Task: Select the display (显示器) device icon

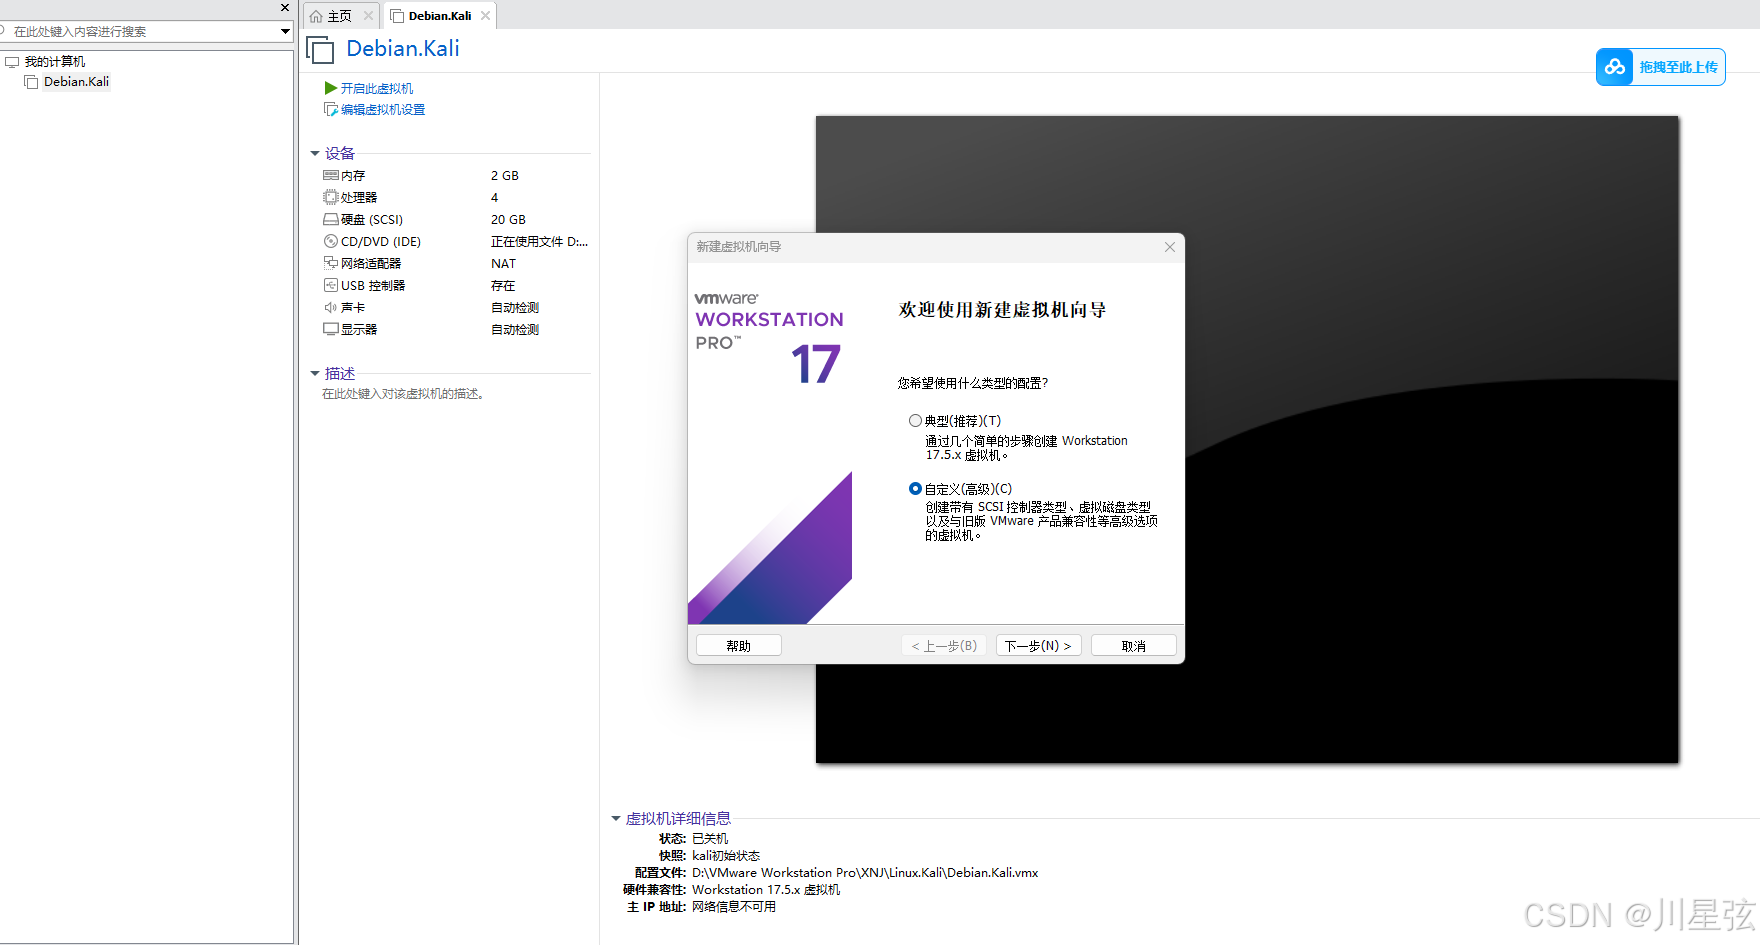Action: pos(330,329)
